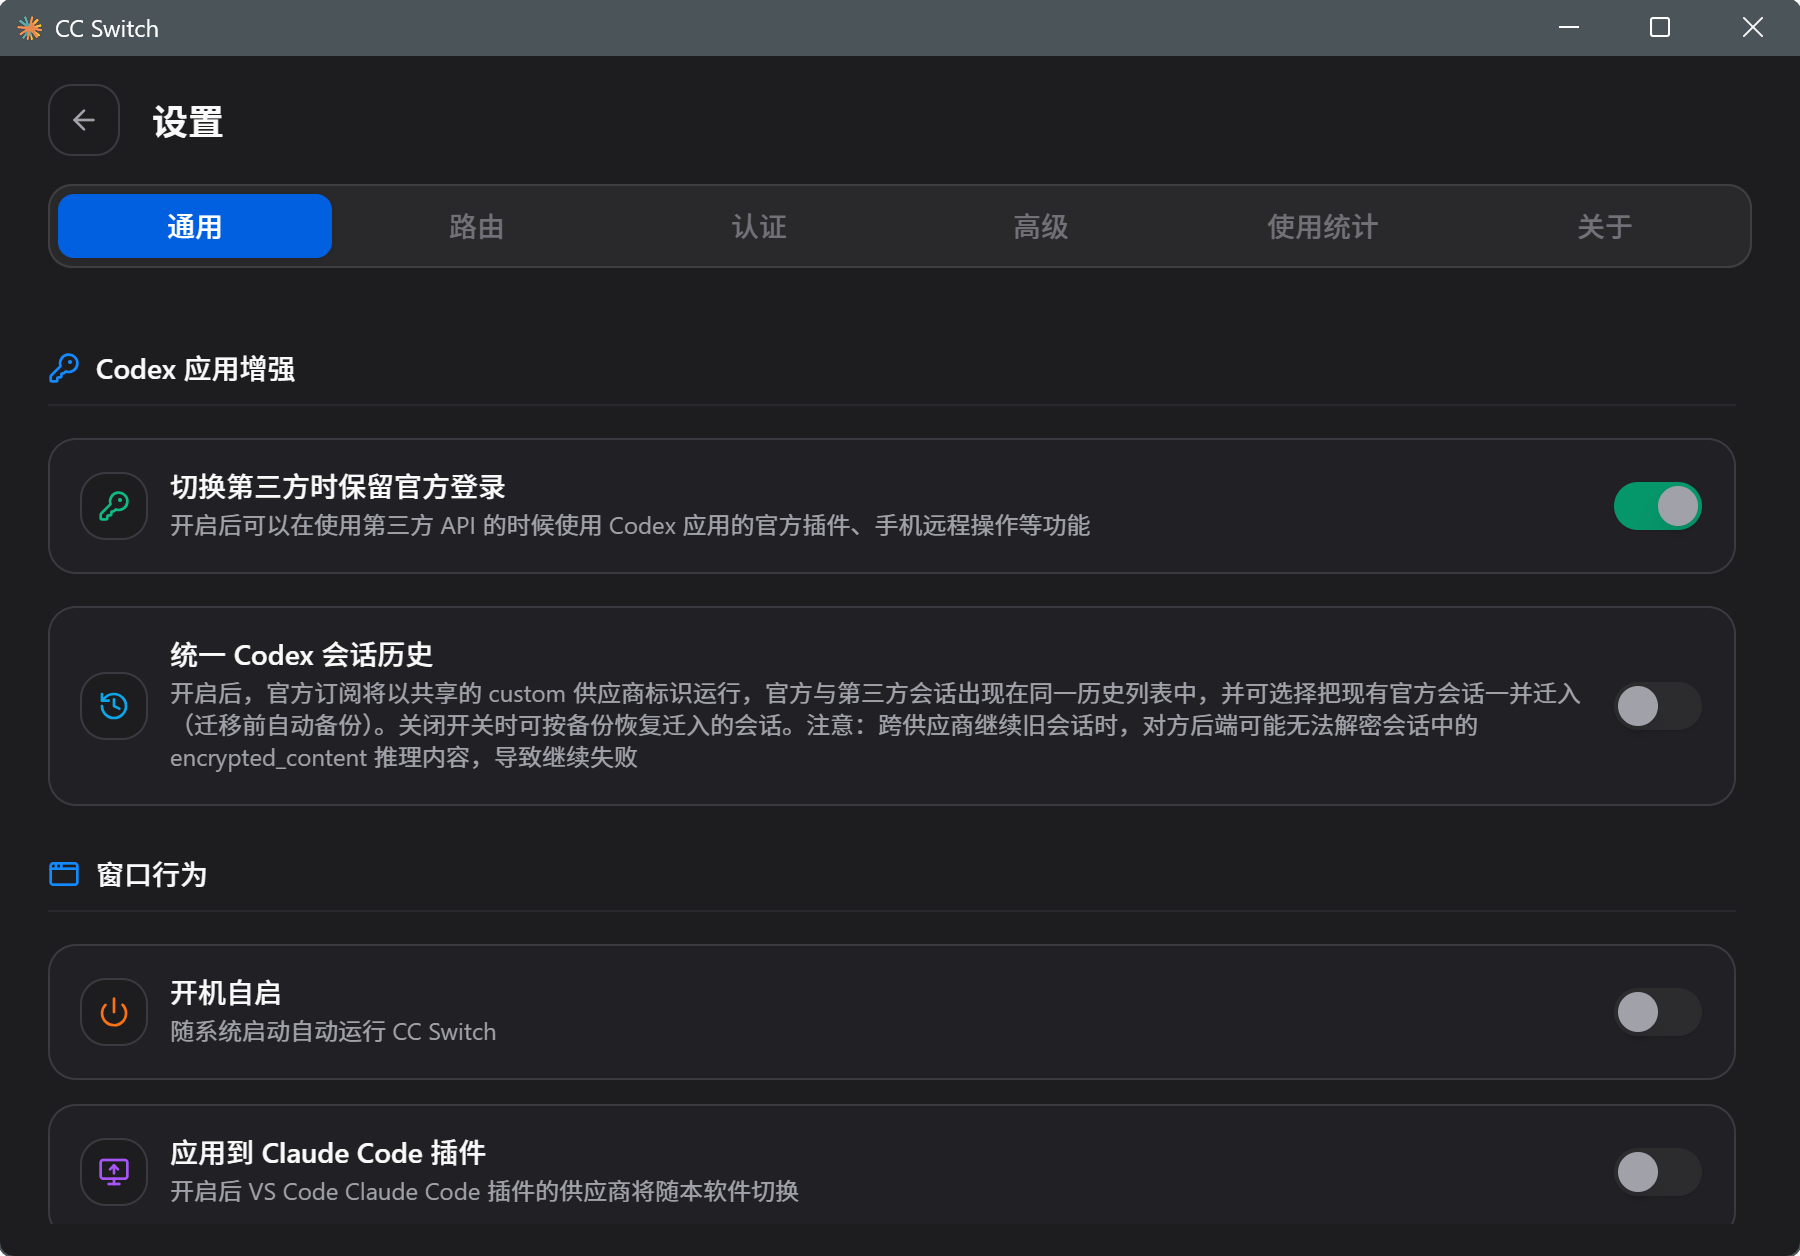Click the history clock icon in the 会话历史 card
The image size is (1800, 1256).
(x=114, y=706)
